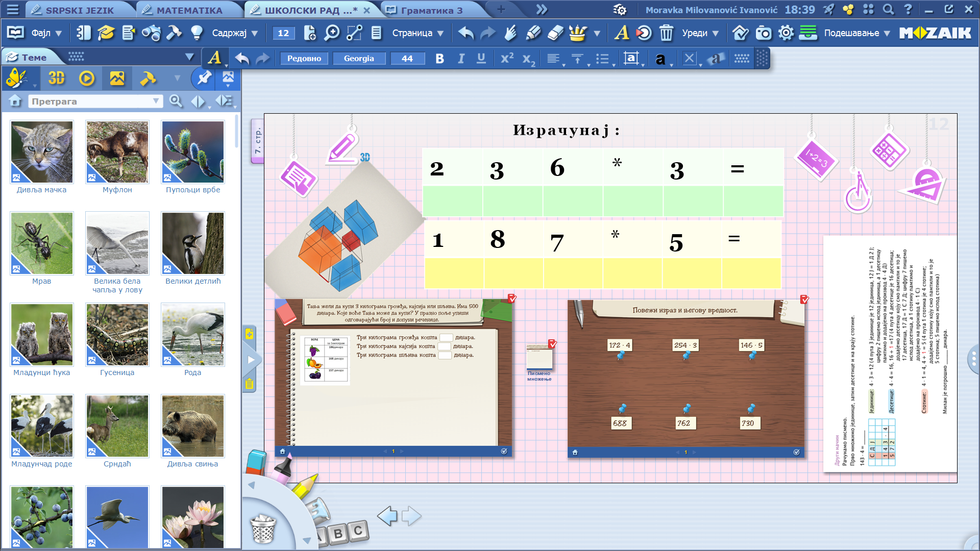Screen dimensions: 980x551
Task: Pick the yellow pencil from tool wheel
Action: point(304,486)
